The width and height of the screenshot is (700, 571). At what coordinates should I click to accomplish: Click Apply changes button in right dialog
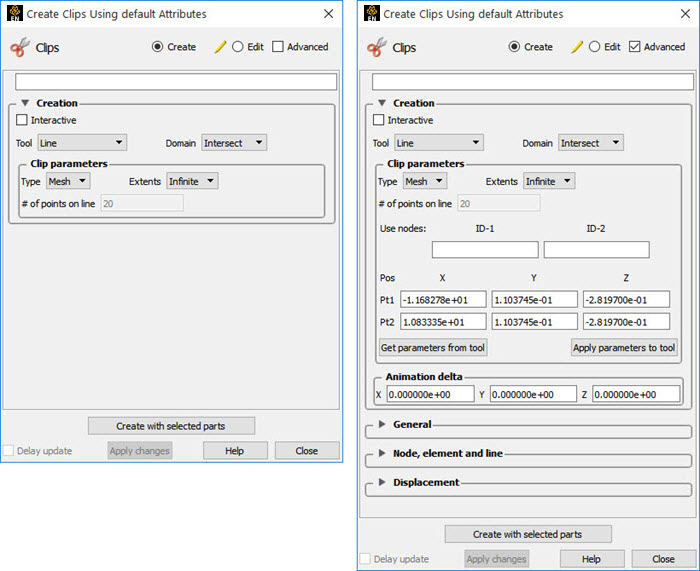click(x=496, y=558)
